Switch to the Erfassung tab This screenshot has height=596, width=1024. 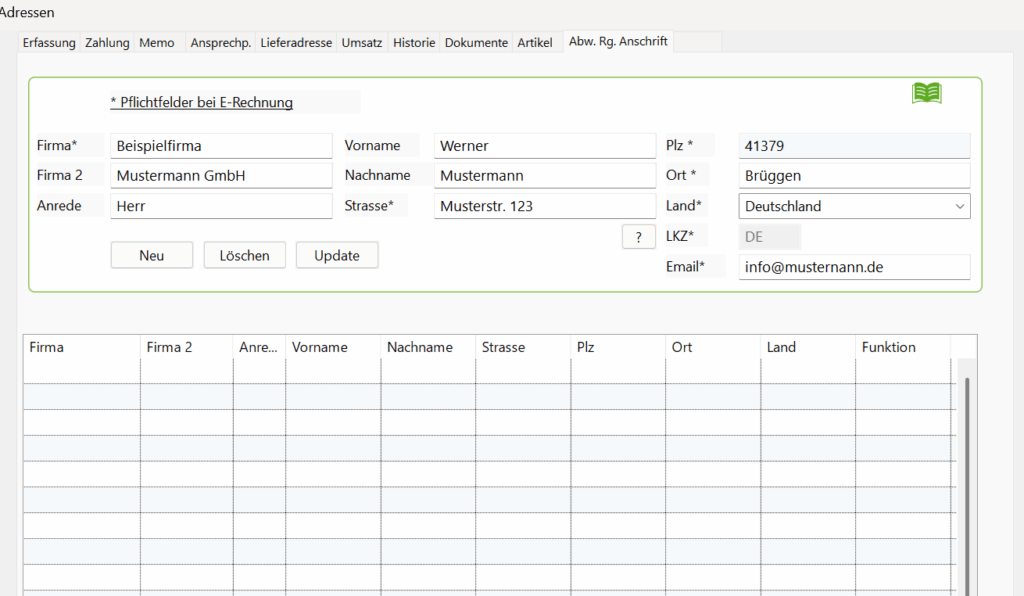click(49, 43)
